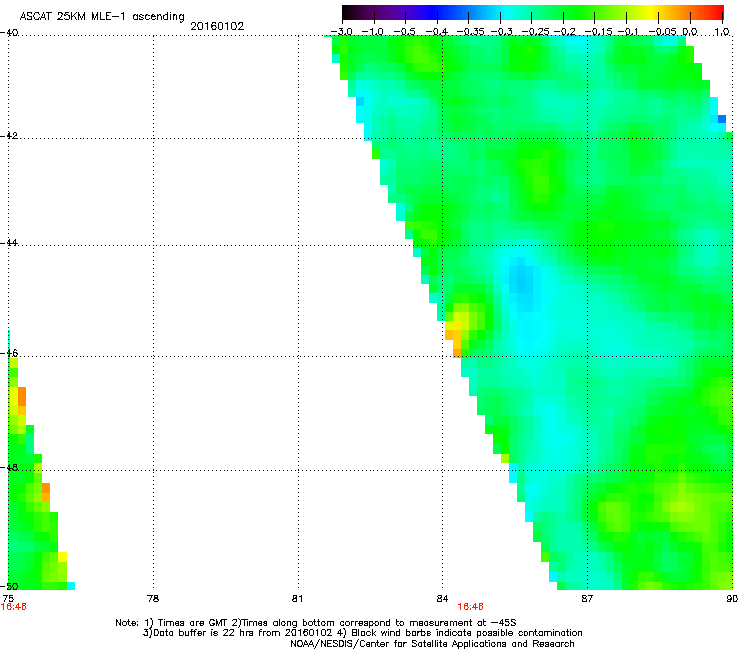Click the red "16:46" time beneath longitude 84
Viewport: 740px width, 650px height.
point(471,607)
